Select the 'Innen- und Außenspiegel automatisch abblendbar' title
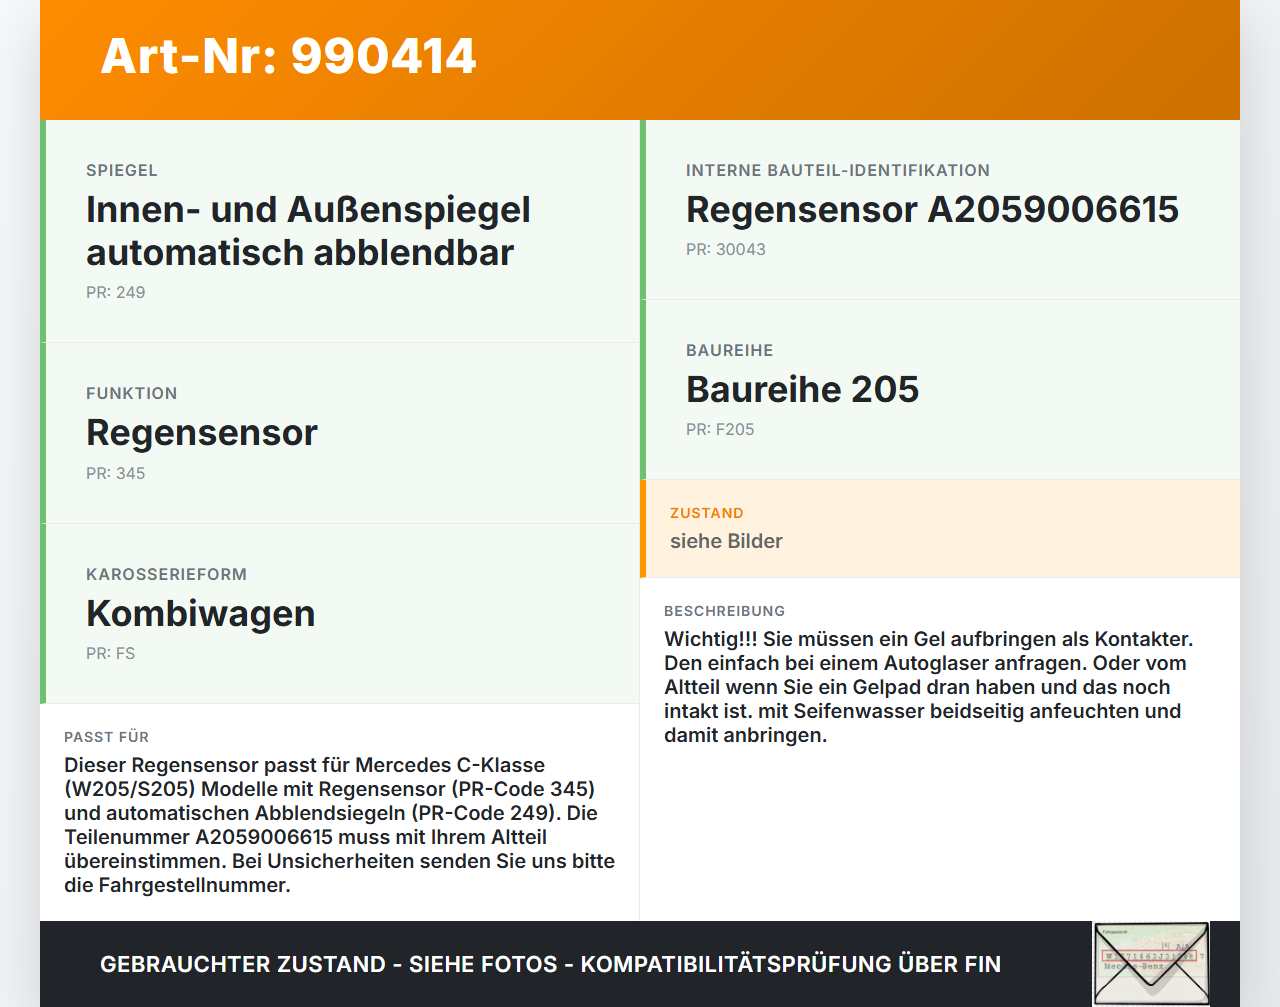1280x1007 pixels. 308,231
